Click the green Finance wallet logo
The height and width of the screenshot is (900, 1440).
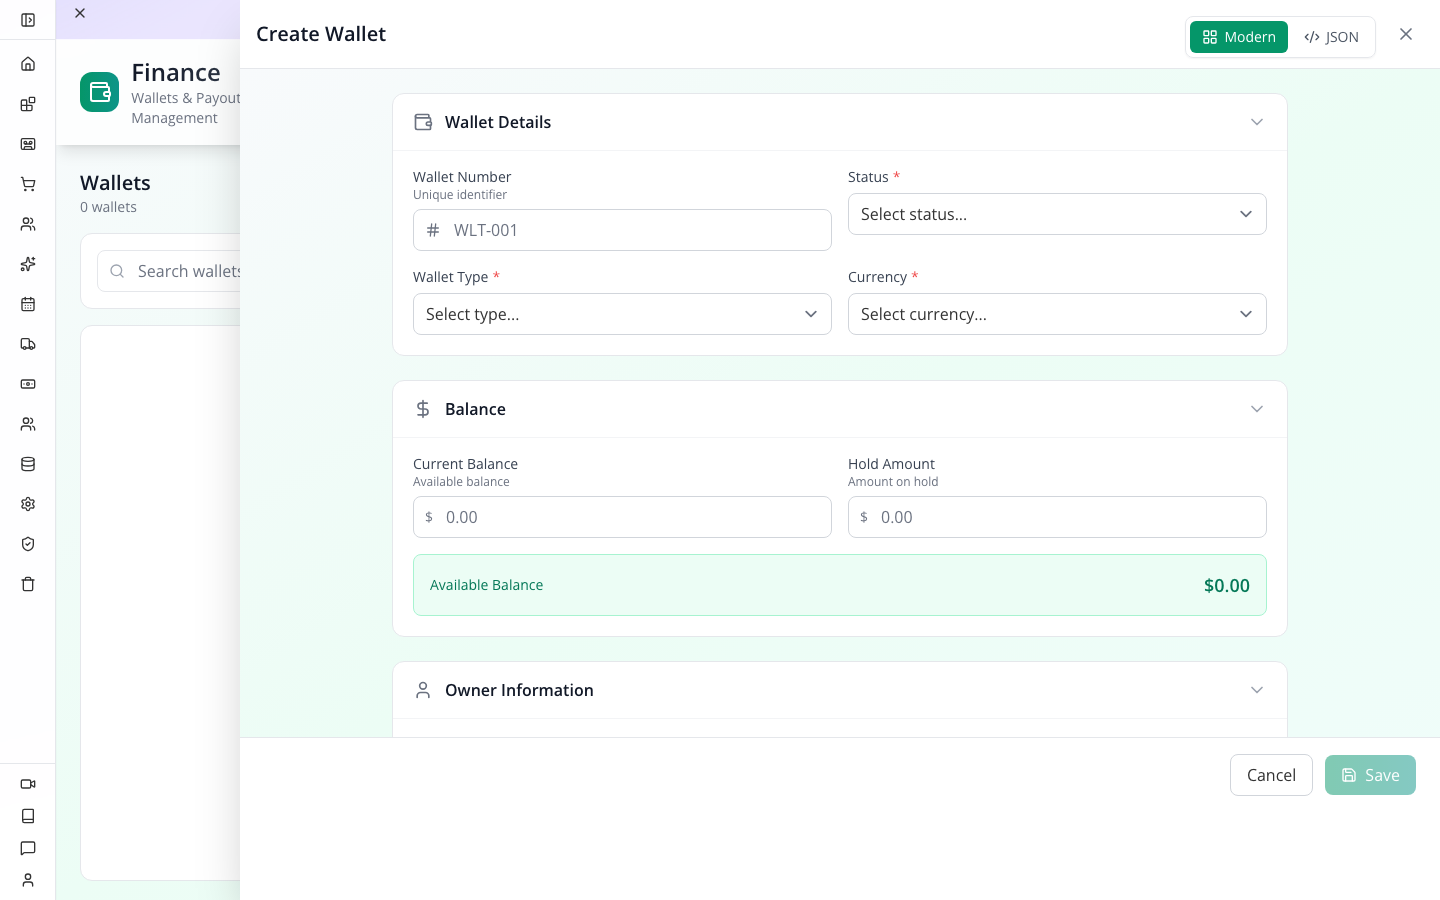click(100, 92)
